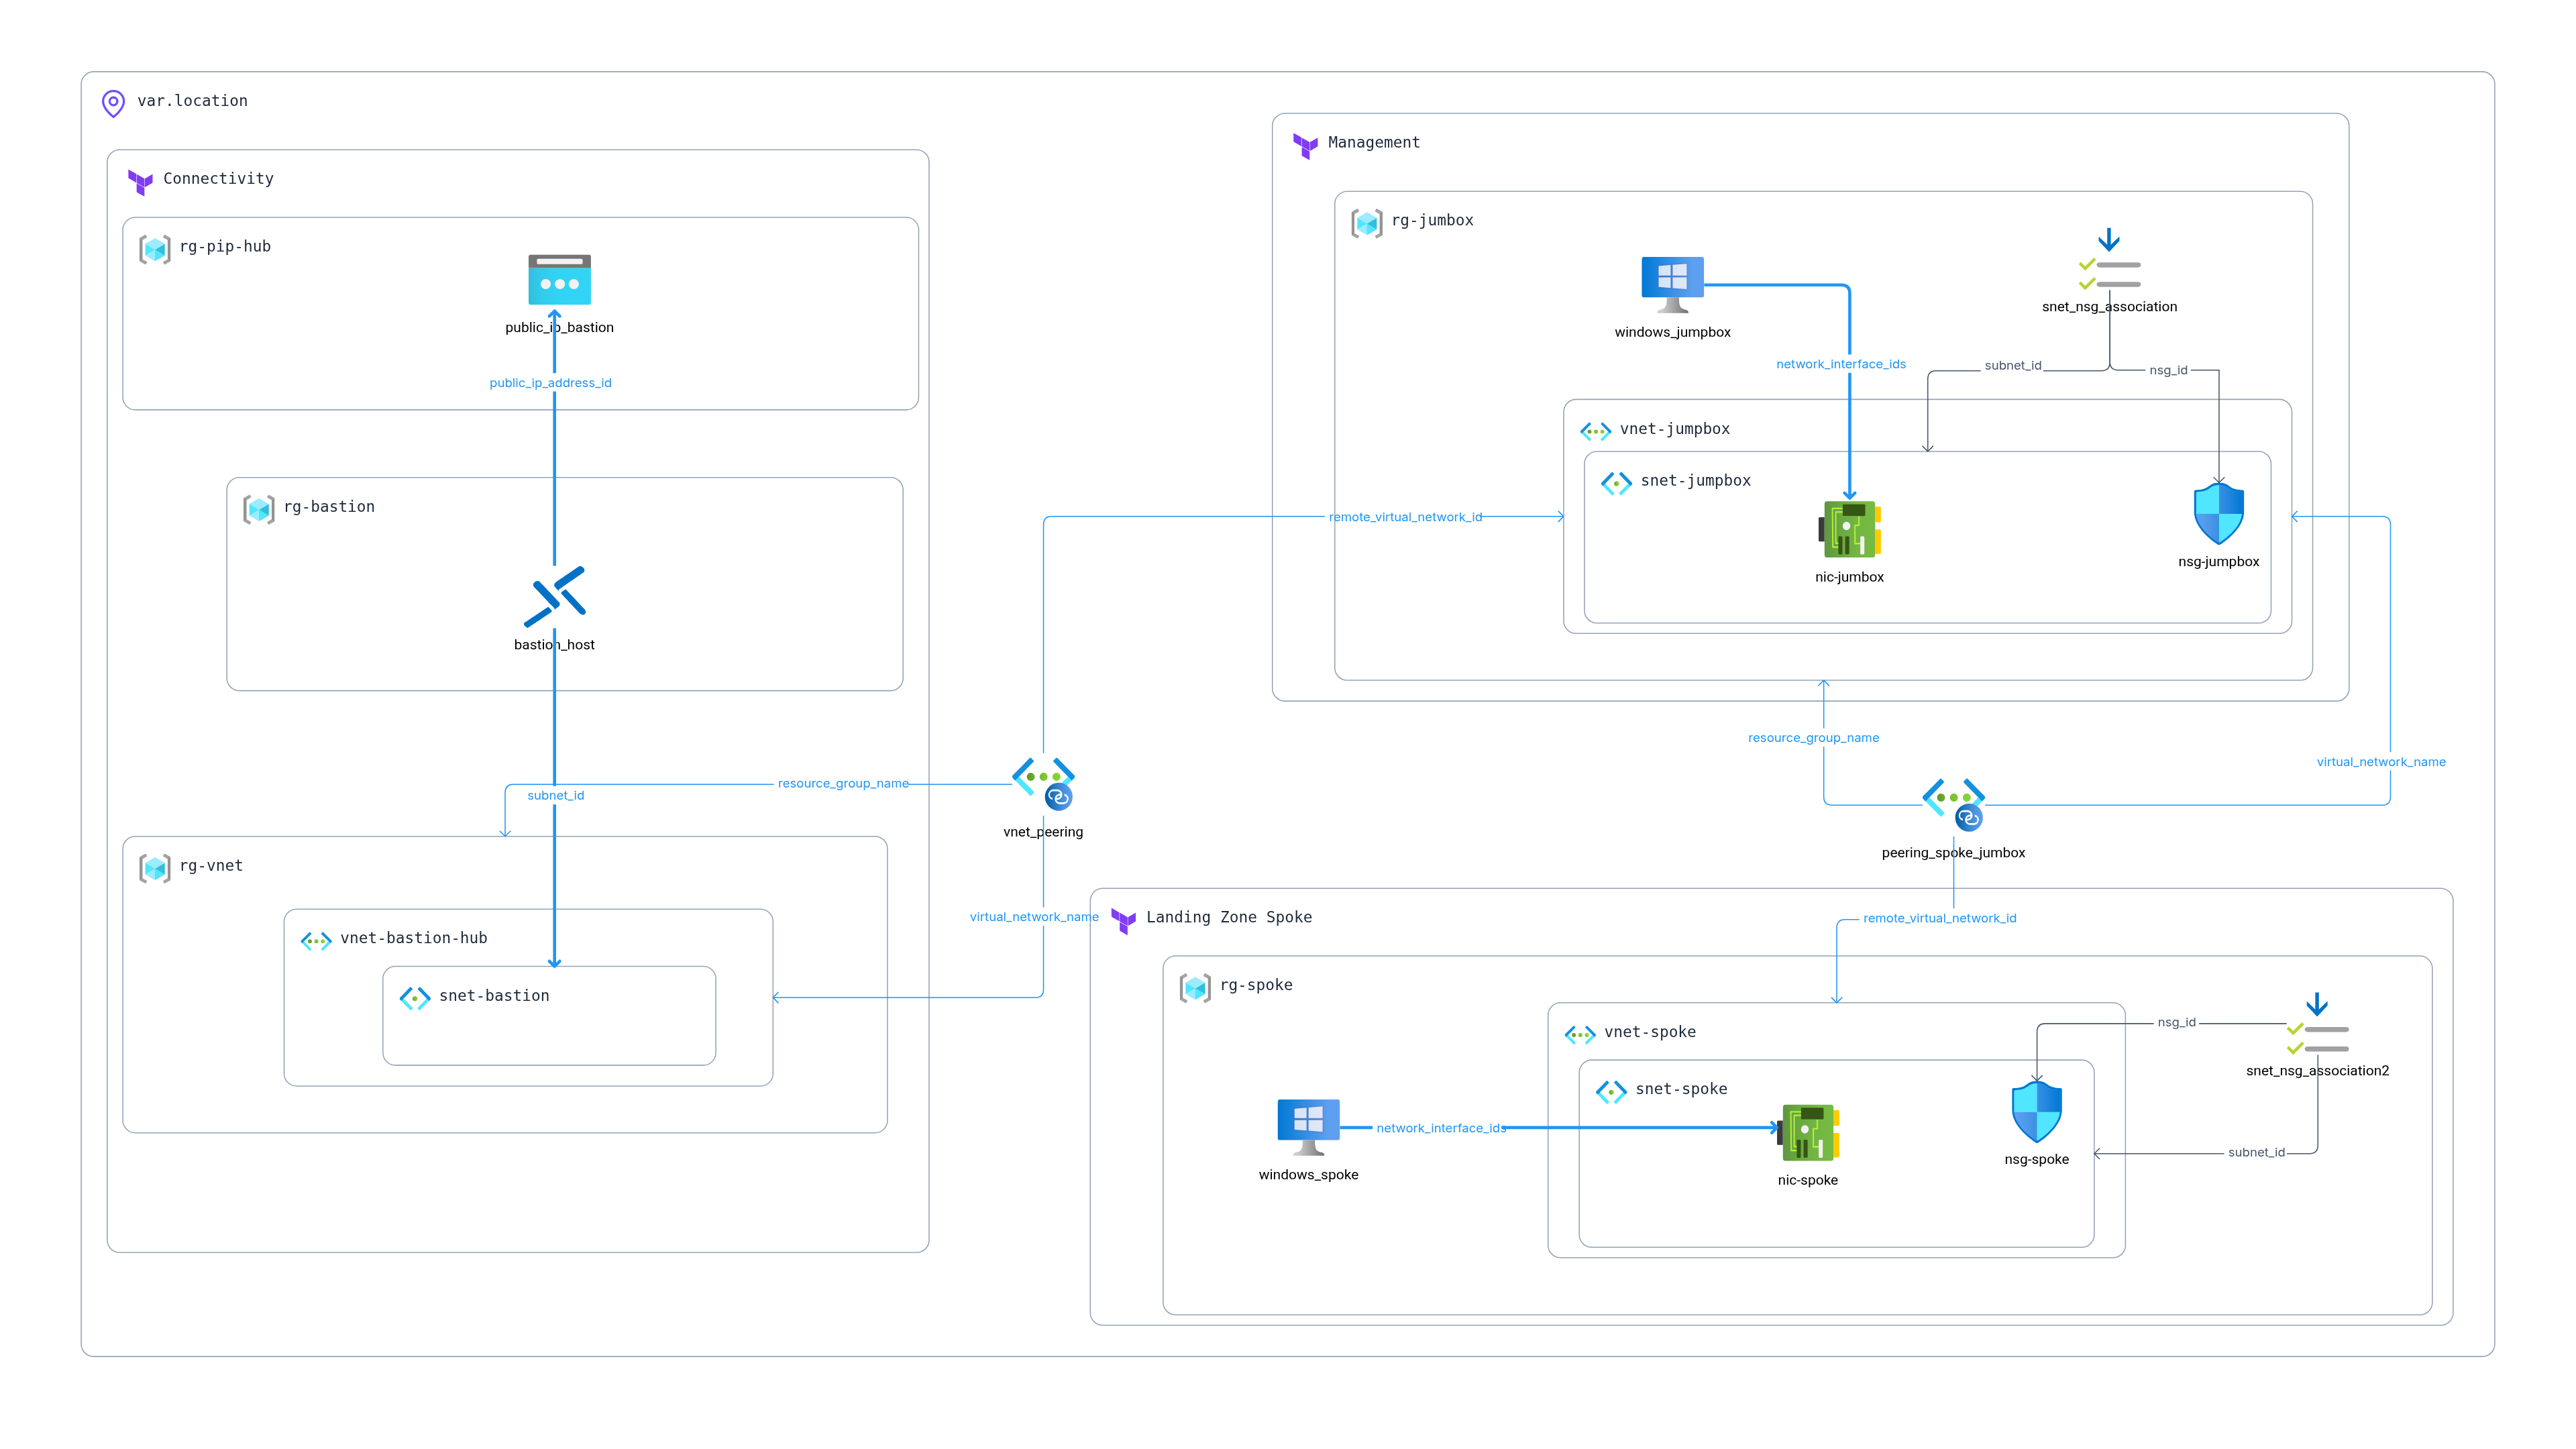Select the Landing Zone Spoke Terraform icon

[1123, 921]
